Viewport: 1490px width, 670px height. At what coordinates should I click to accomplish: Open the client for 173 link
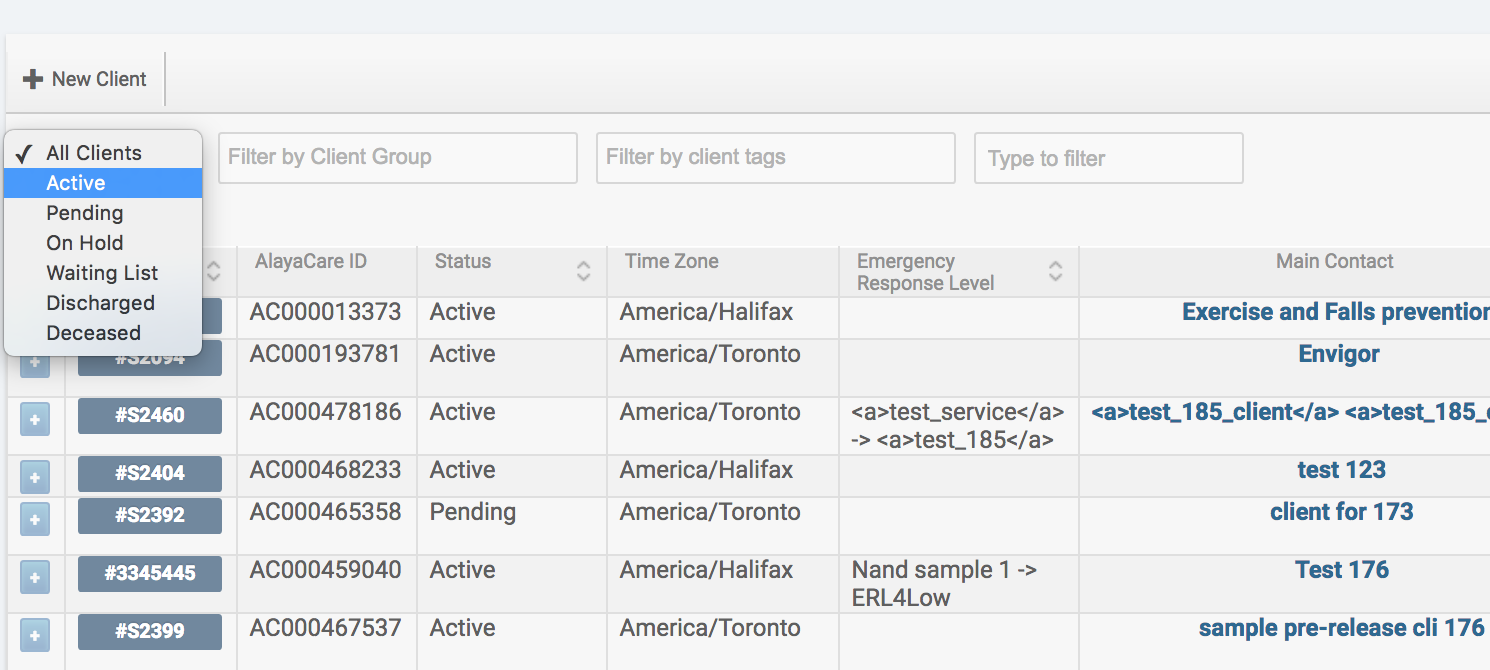[1341, 512]
